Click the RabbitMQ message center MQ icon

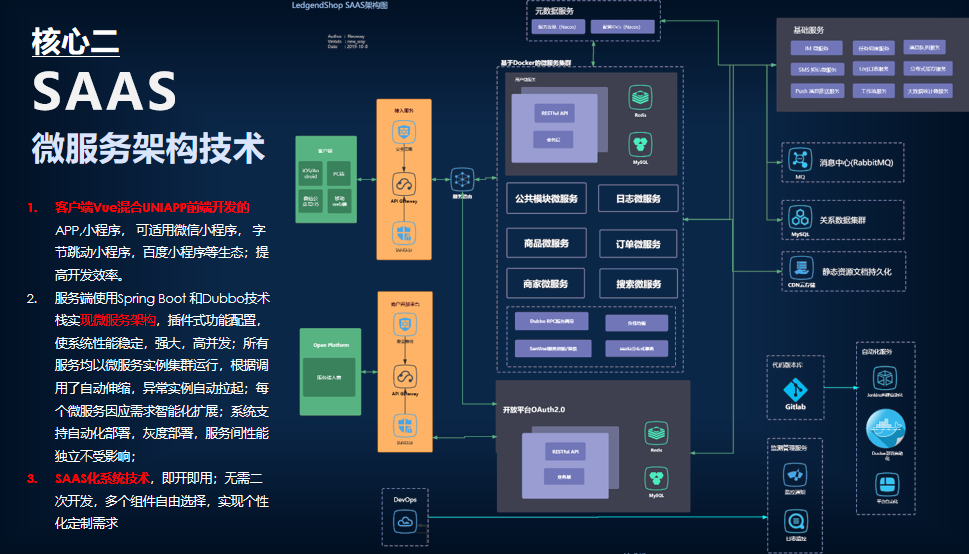(800, 160)
